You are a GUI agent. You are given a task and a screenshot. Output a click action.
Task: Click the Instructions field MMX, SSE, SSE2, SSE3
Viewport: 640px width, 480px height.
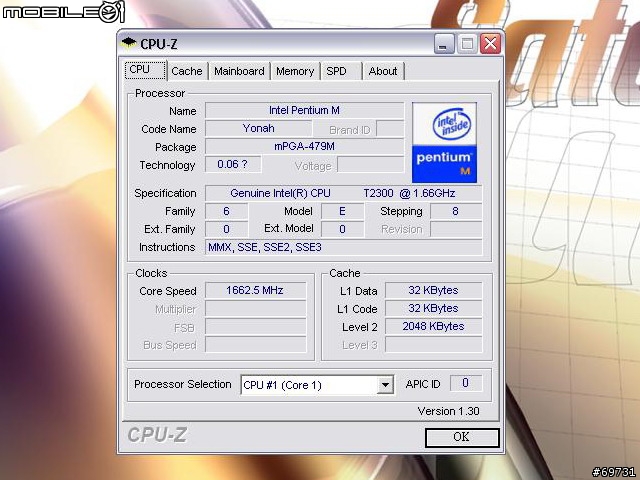click(x=343, y=247)
